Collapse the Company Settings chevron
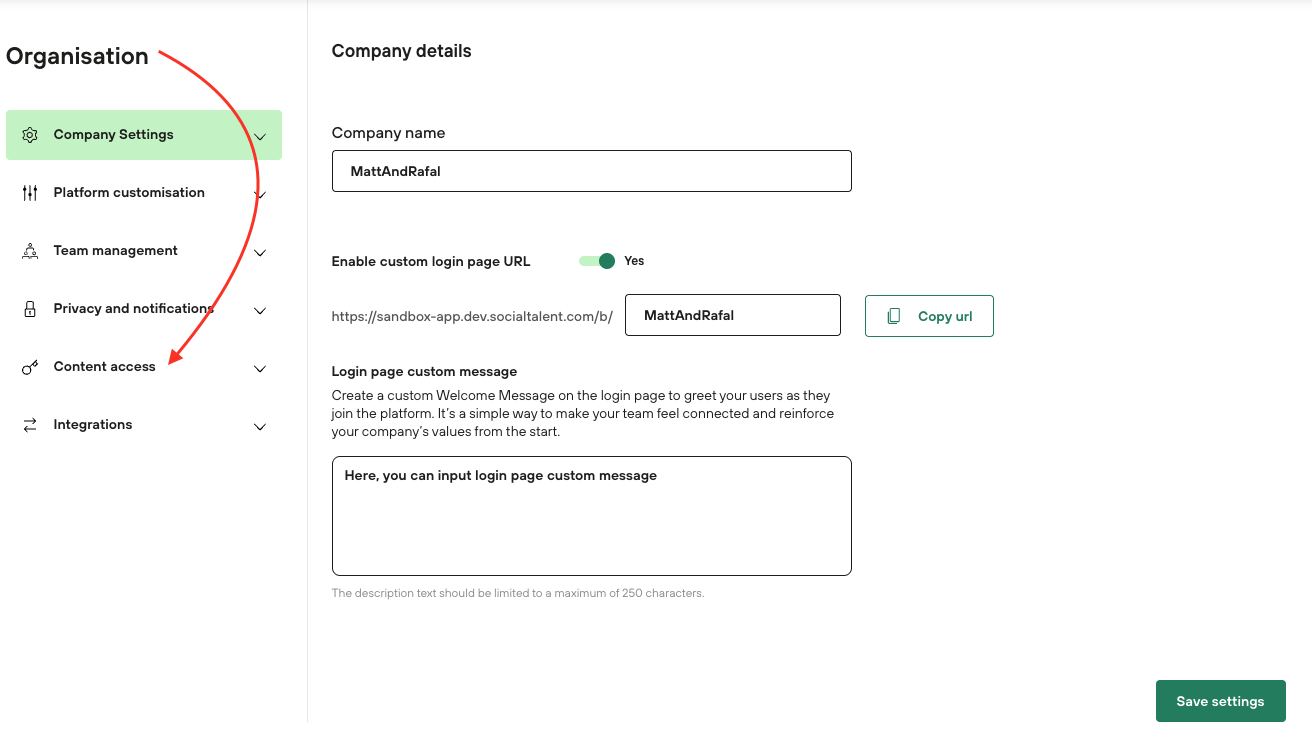Image resolution: width=1312 pixels, height=752 pixels. 260,136
